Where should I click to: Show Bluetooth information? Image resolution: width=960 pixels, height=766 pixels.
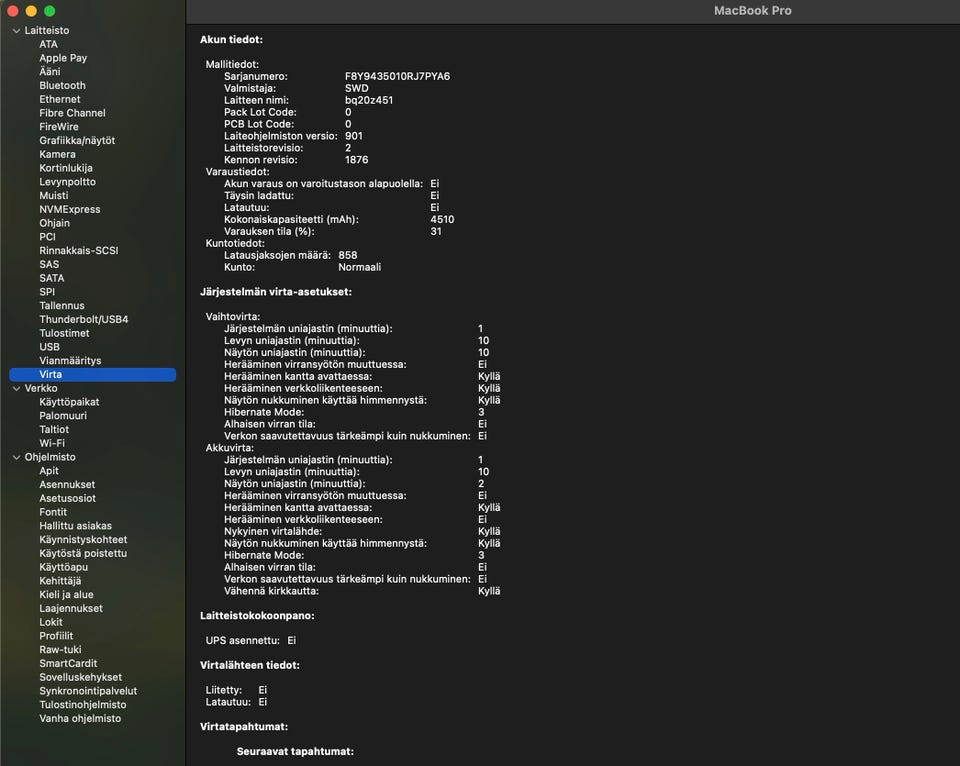point(62,86)
